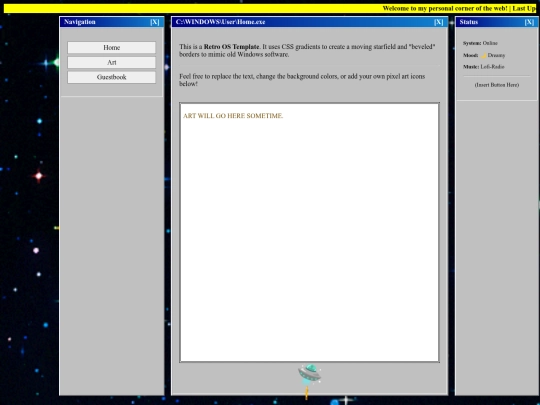Click the Status window title
540x405 pixels.
click(468, 22)
